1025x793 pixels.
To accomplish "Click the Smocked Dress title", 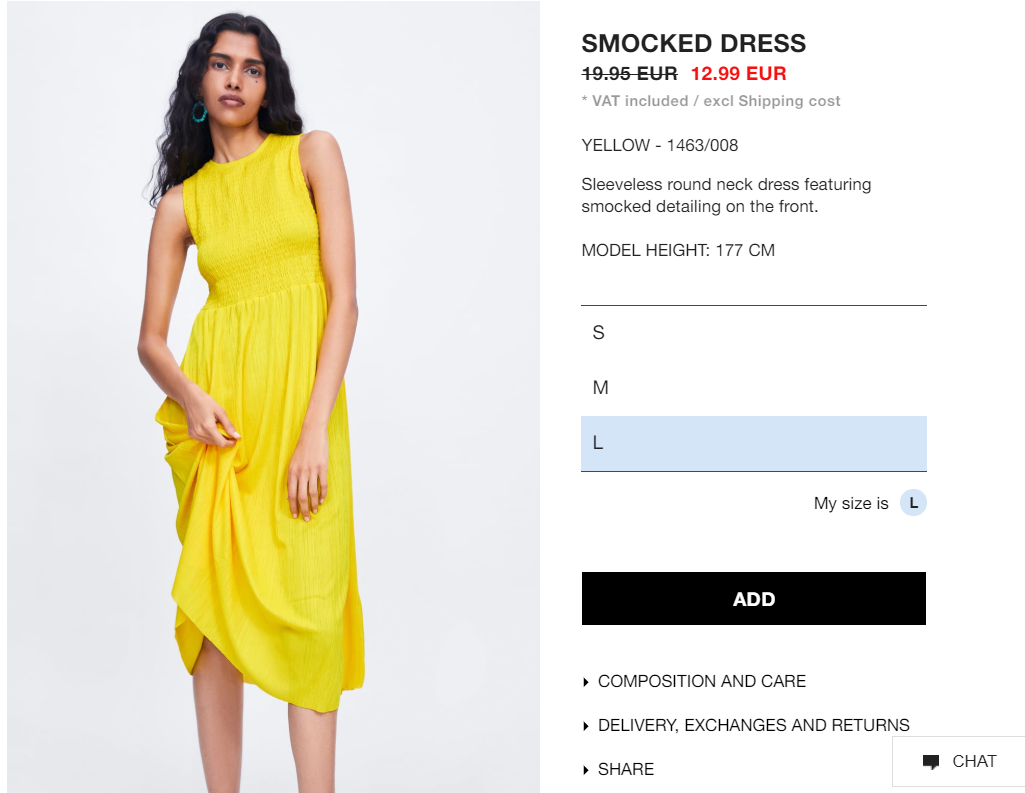I will [694, 43].
